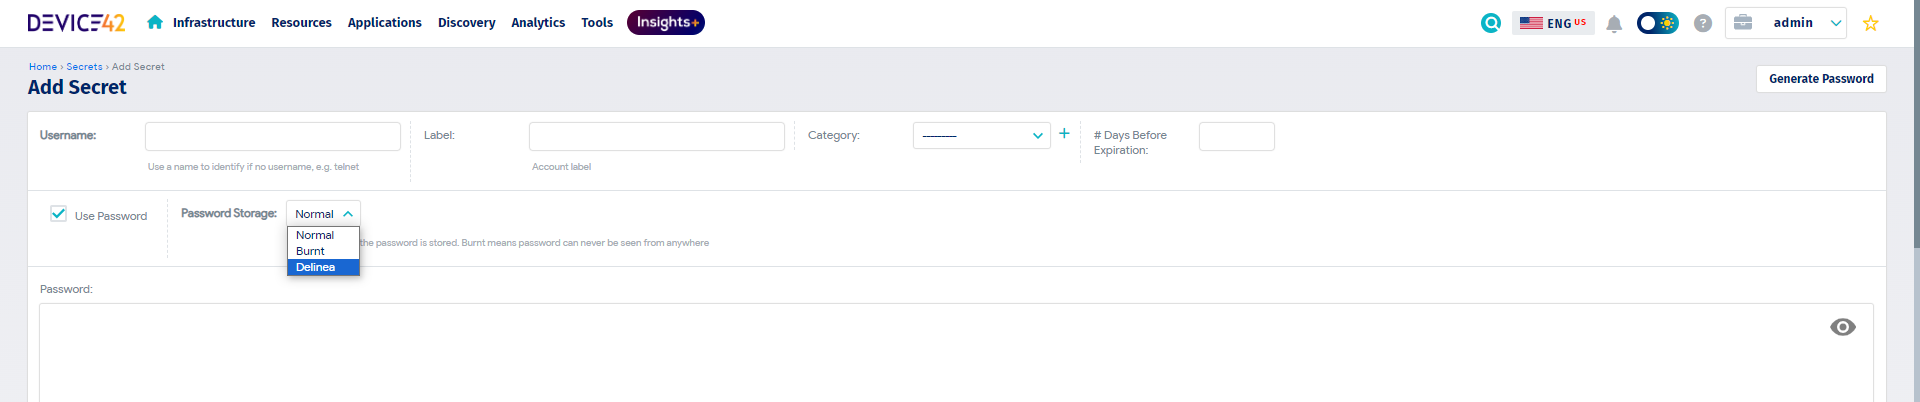The image size is (1920, 402).
Task: Open the Infrastructure menu
Action: (x=213, y=22)
